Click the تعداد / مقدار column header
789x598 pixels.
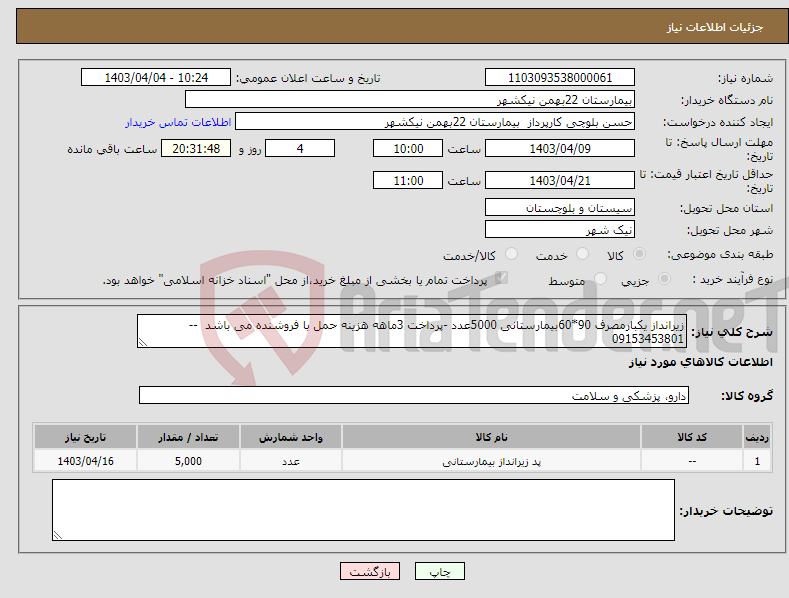coord(188,437)
